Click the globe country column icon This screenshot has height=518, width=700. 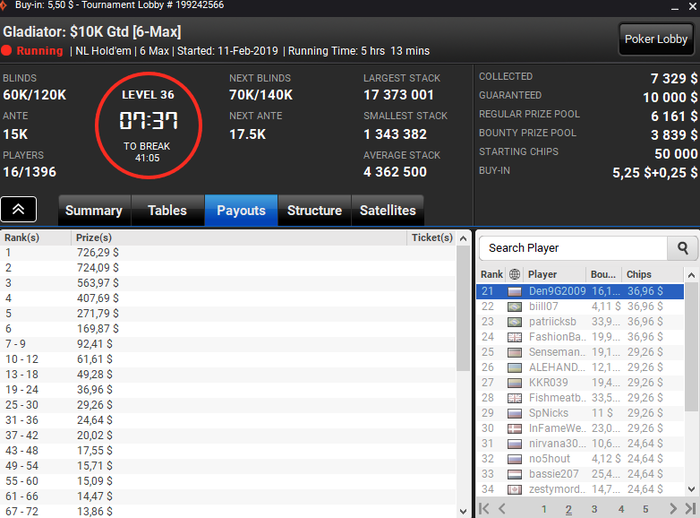(514, 274)
